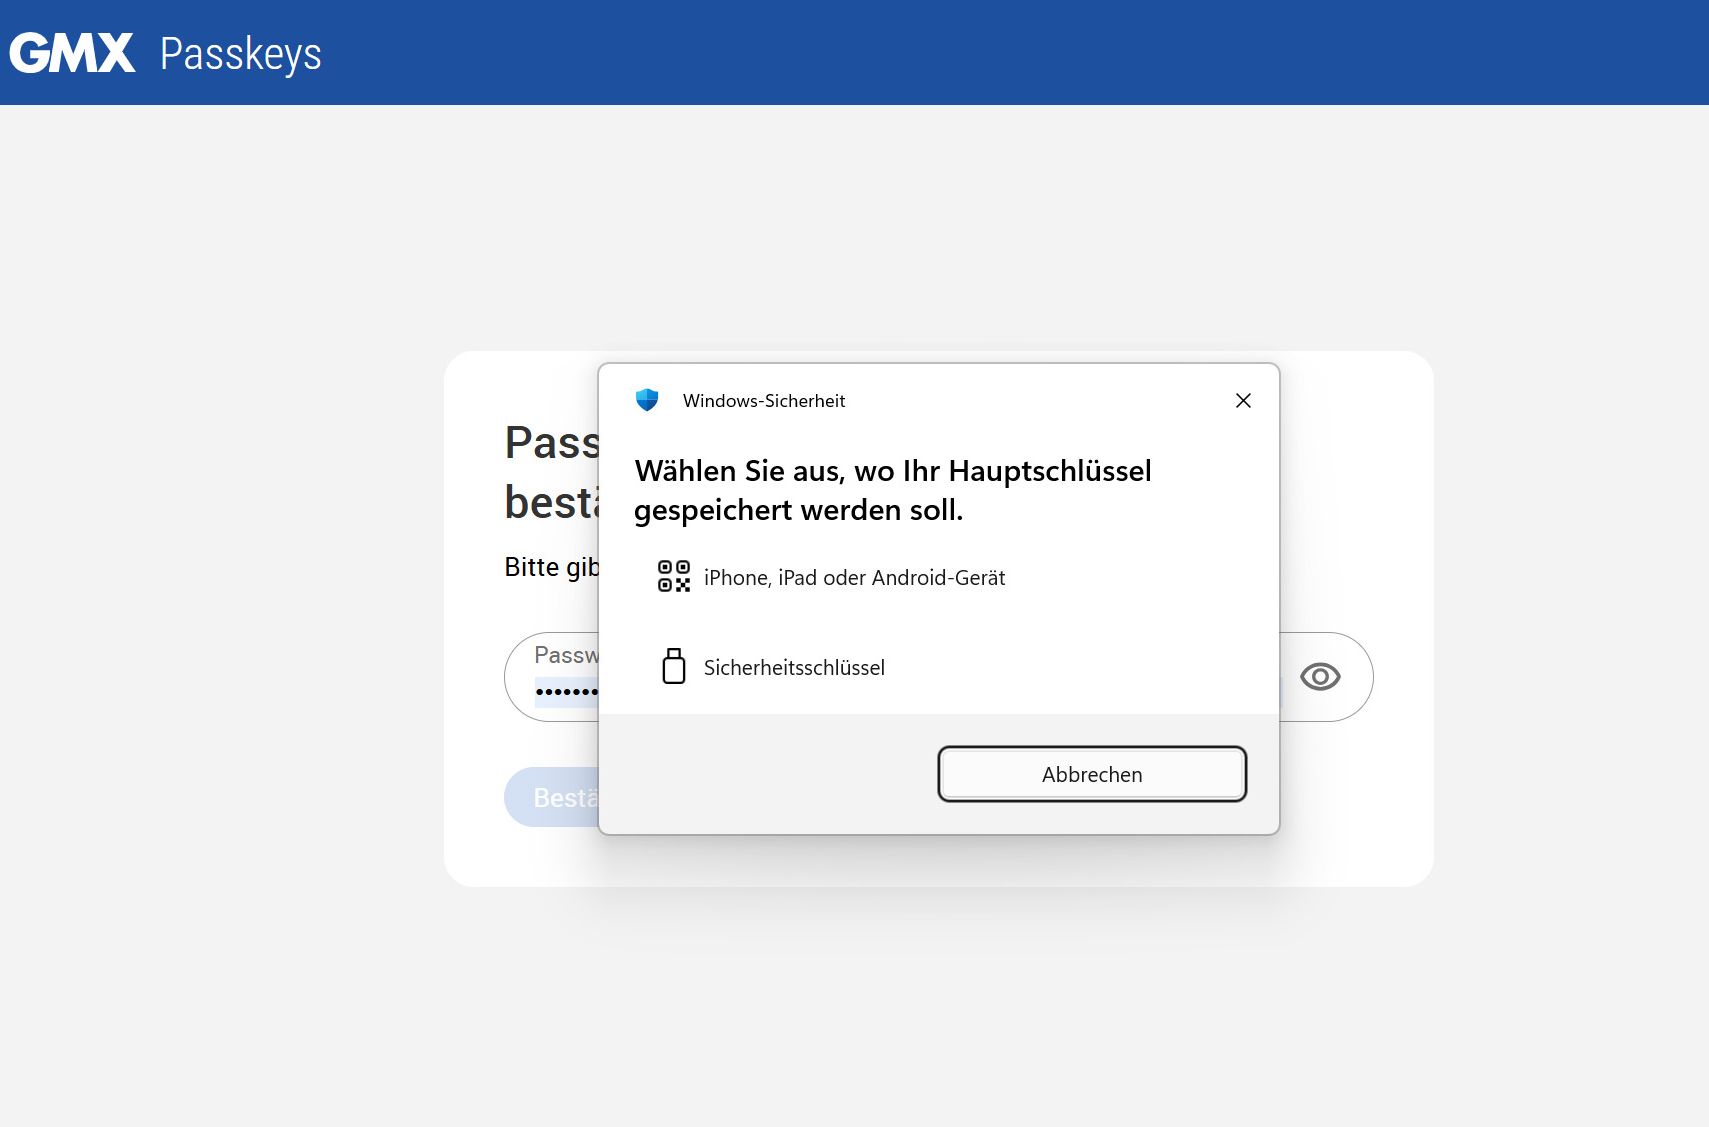
Task: Click the Windows-Sicherheit shield icon
Action: point(647,400)
